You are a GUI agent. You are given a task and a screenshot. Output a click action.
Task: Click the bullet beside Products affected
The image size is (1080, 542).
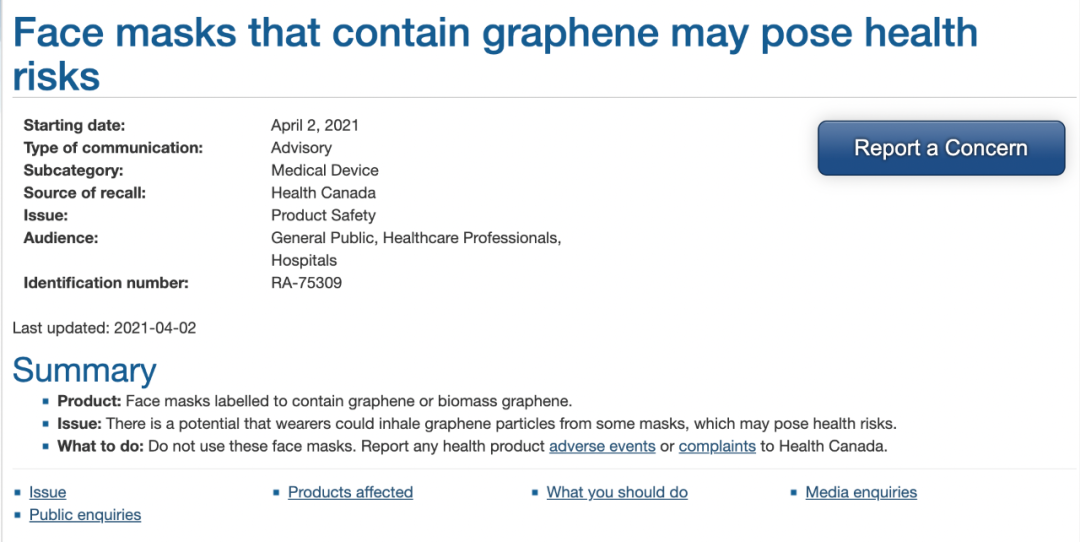276,492
